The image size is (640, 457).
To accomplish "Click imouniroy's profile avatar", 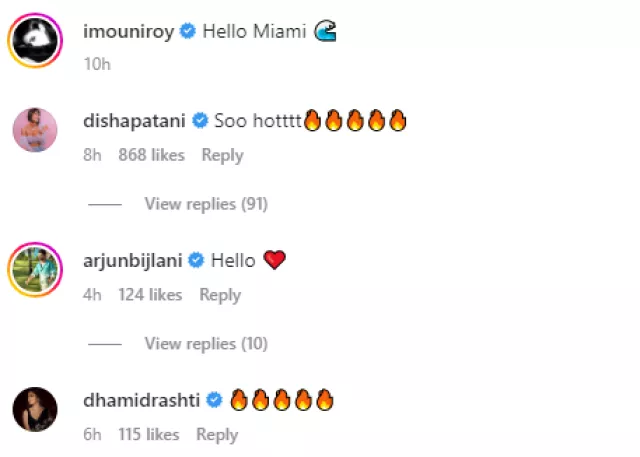I will pyautogui.click(x=36, y=41).
